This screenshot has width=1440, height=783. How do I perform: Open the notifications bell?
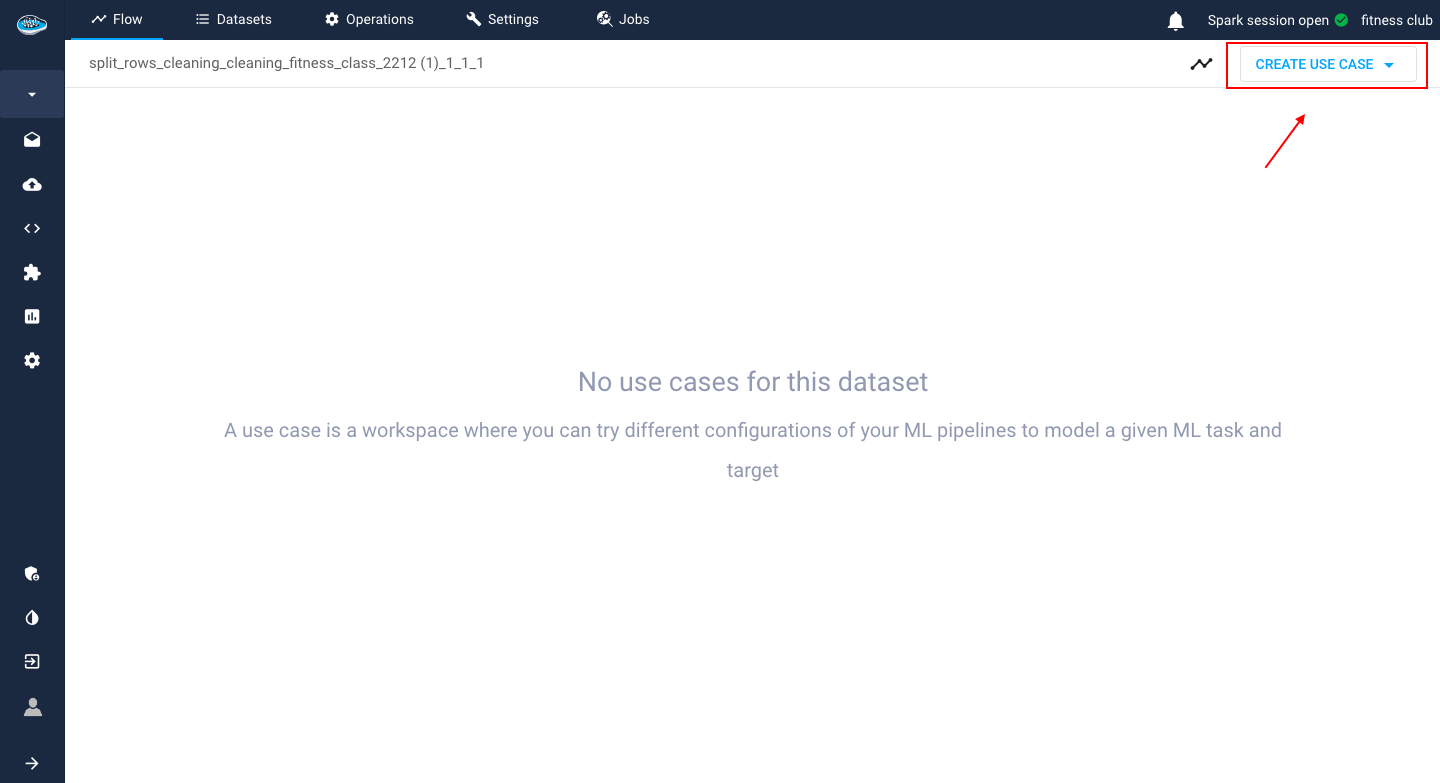[x=1176, y=21]
